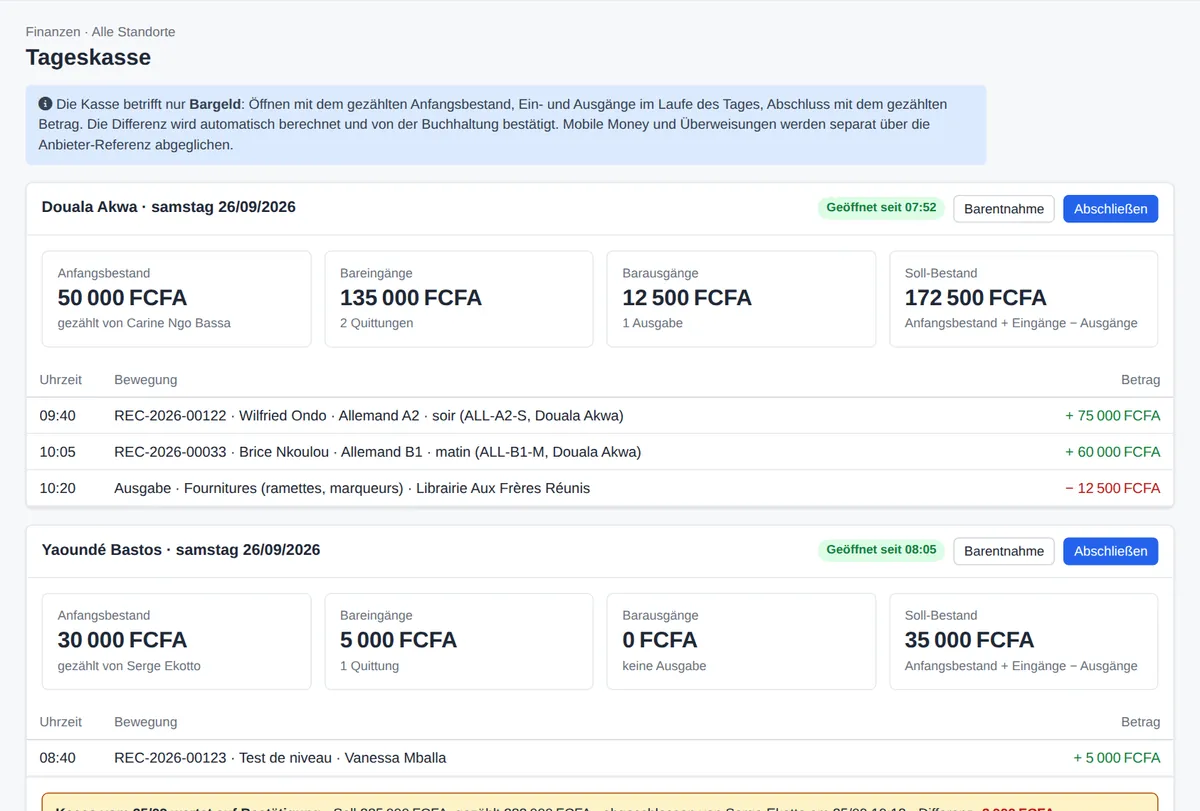Viewport: 1200px width, 811px height.
Task: Click the '+ 60 000 FCFA' amount
Action: click(x=1113, y=452)
